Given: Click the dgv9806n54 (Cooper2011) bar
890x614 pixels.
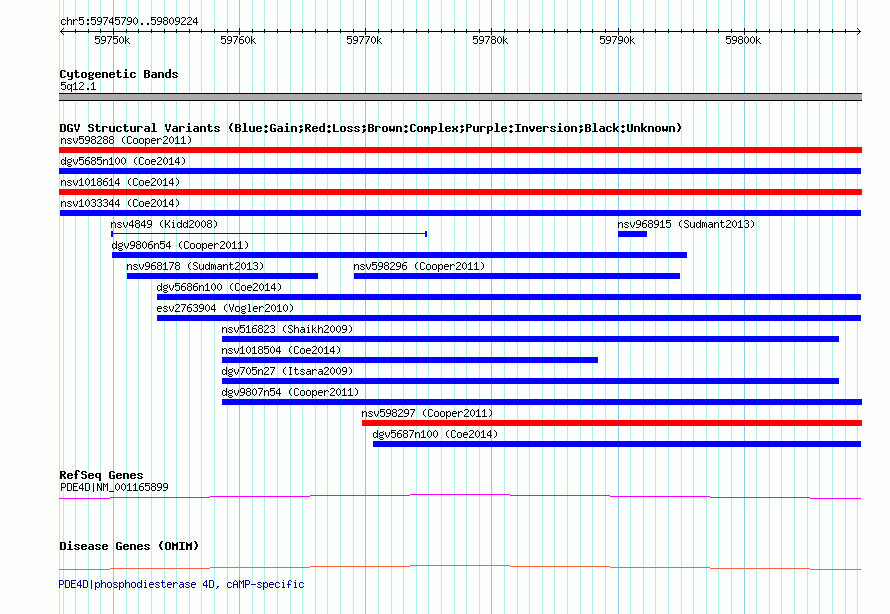Looking at the screenshot, I should point(400,255).
